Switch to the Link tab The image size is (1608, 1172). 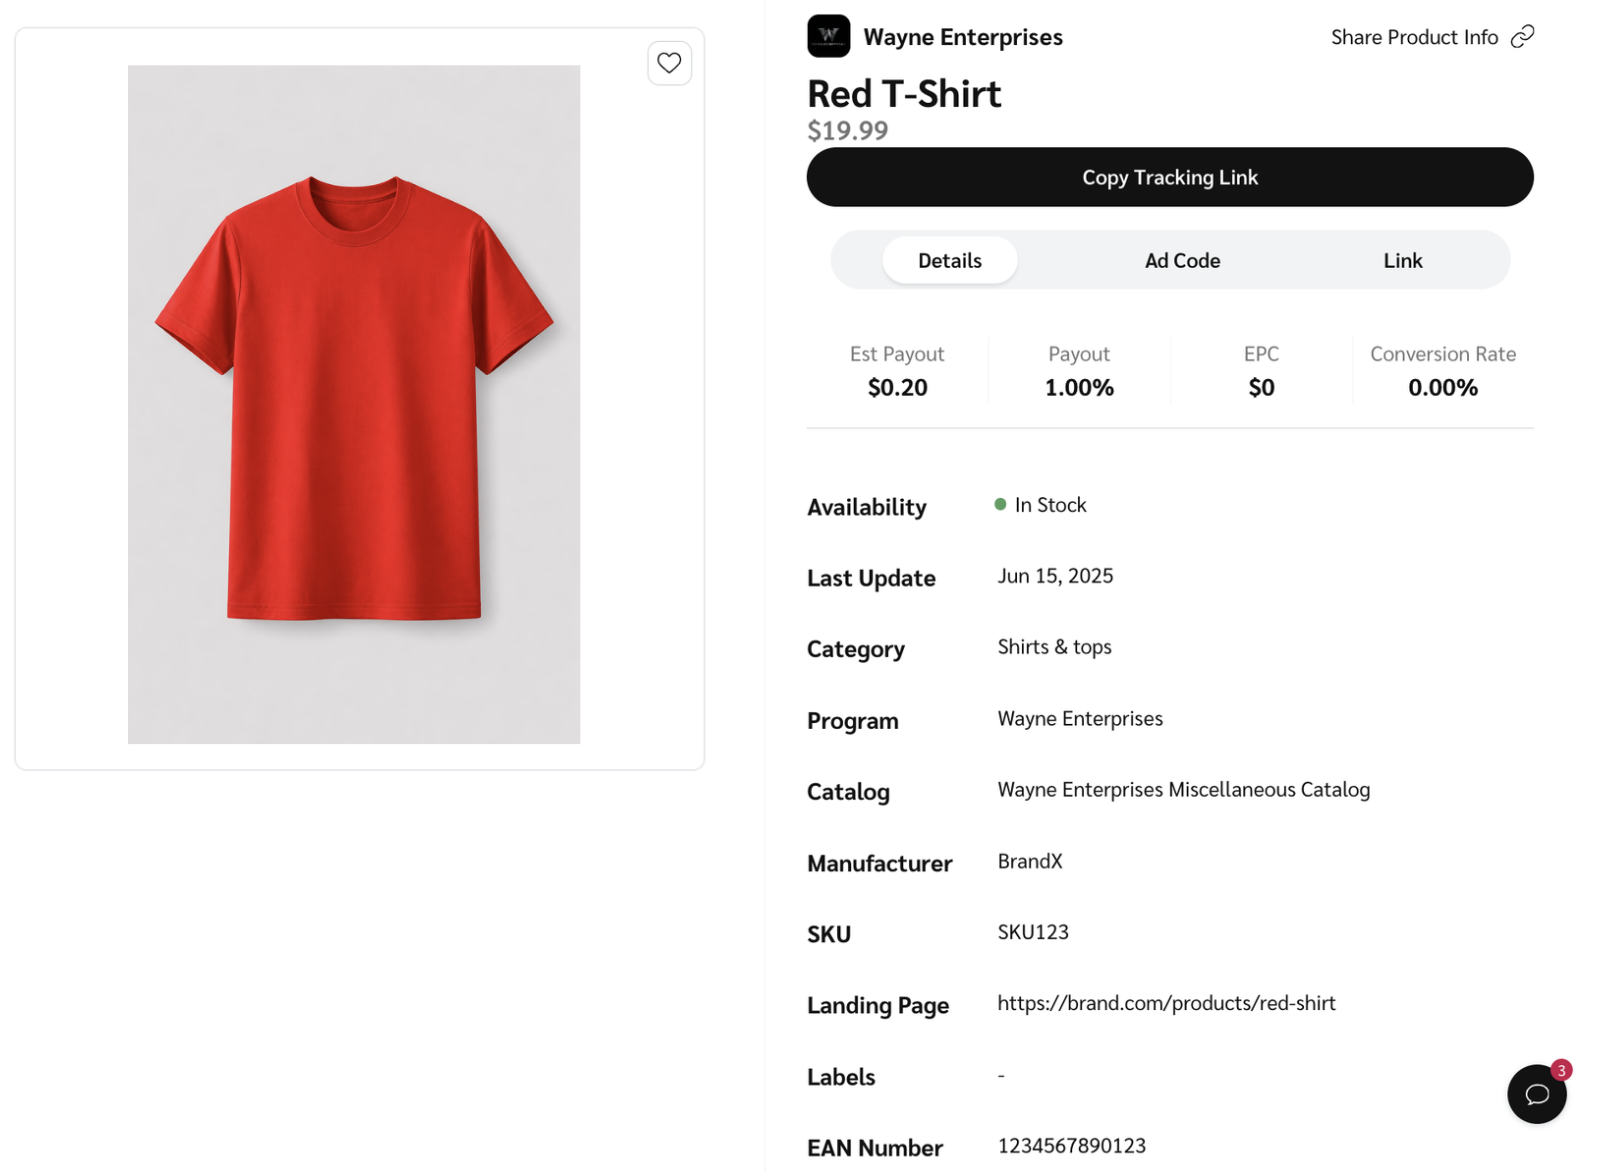coord(1402,260)
